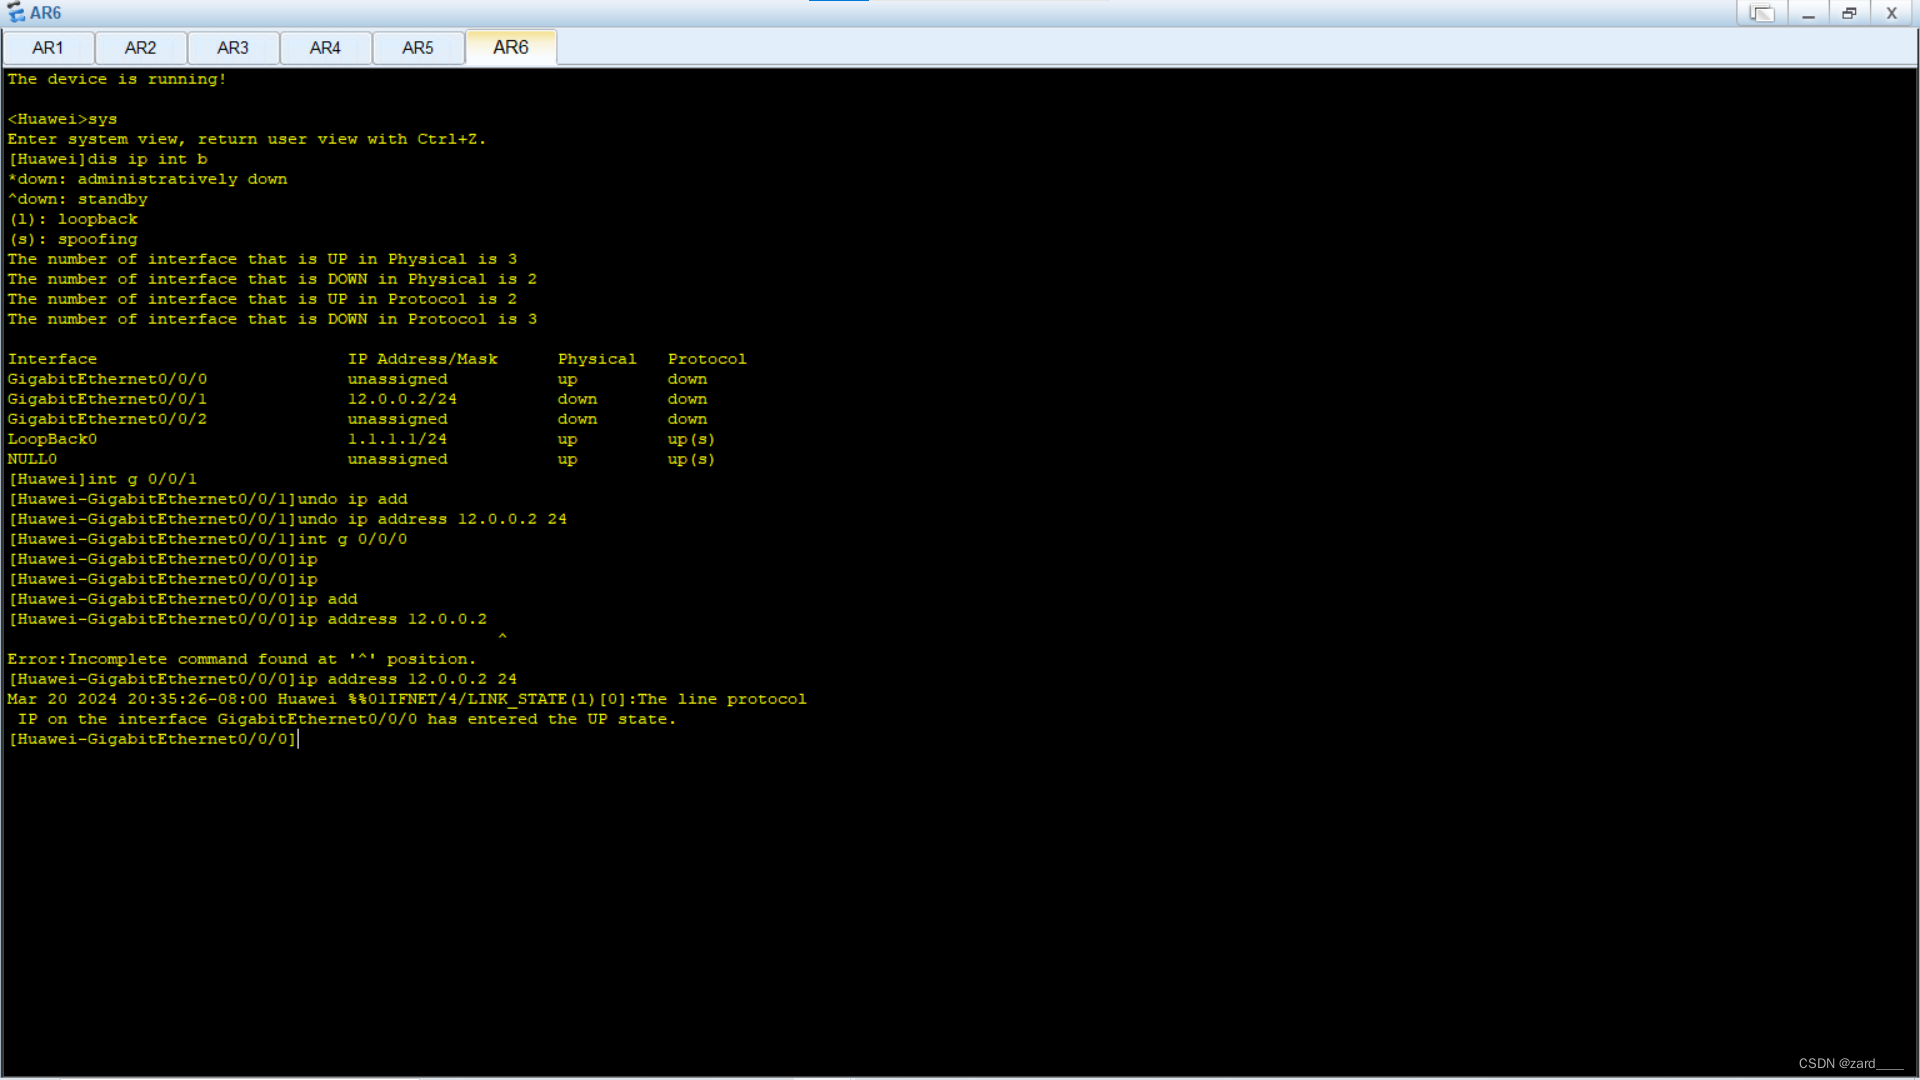Click 'DOWN in Protocol is 3' summary line

tap(272, 319)
